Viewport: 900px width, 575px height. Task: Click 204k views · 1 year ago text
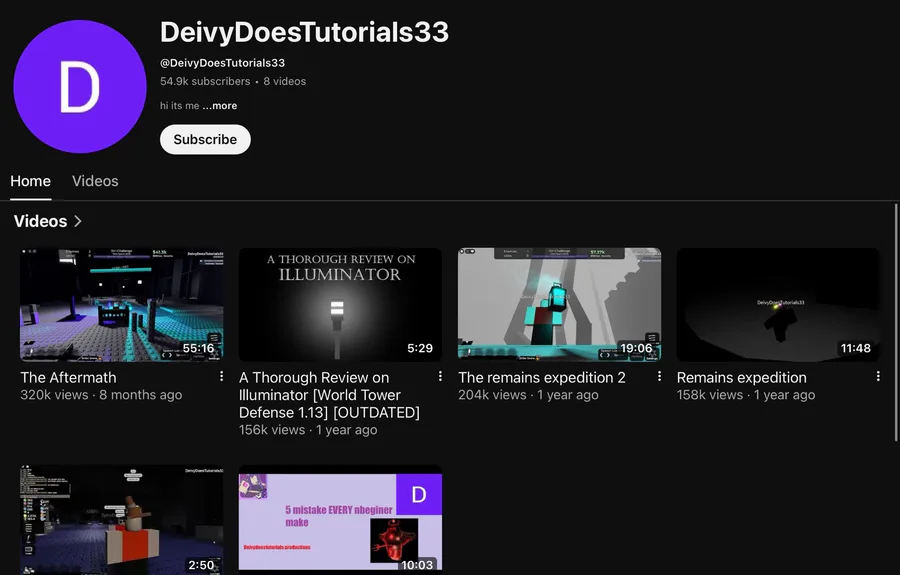click(x=528, y=395)
